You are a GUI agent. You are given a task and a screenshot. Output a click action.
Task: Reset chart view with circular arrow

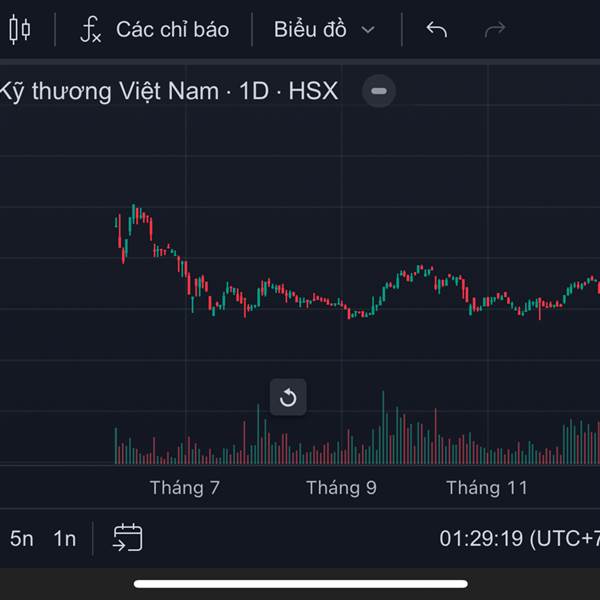tap(288, 397)
